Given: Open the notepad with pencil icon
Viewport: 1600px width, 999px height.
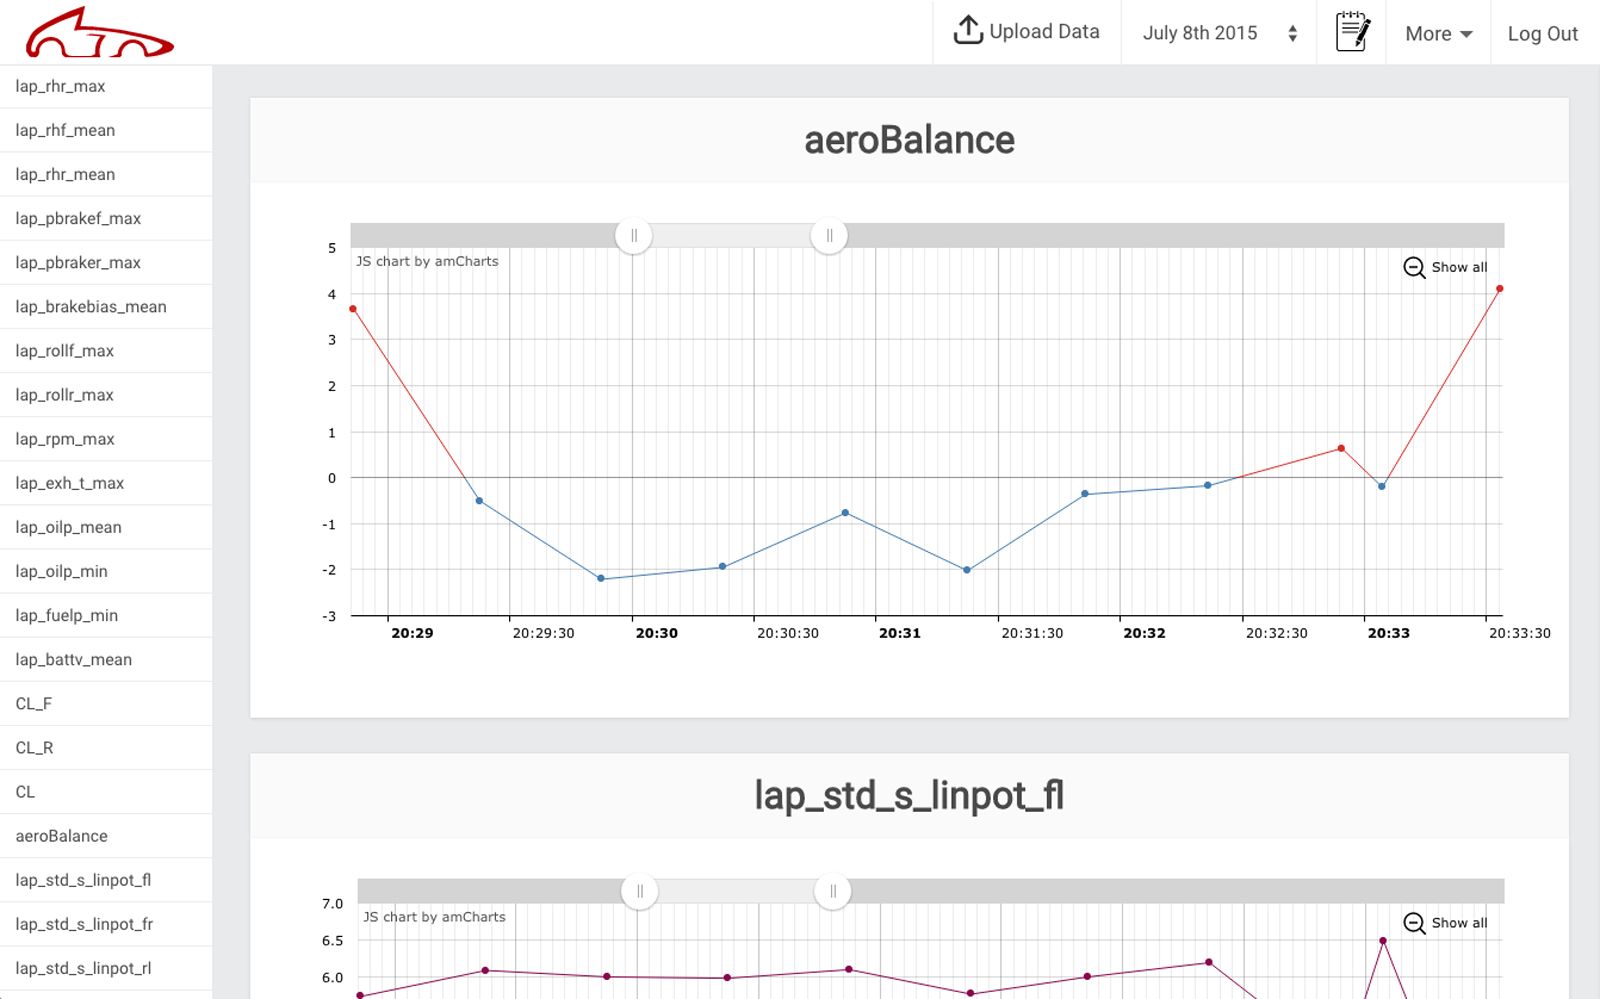Looking at the screenshot, I should click(x=1352, y=32).
